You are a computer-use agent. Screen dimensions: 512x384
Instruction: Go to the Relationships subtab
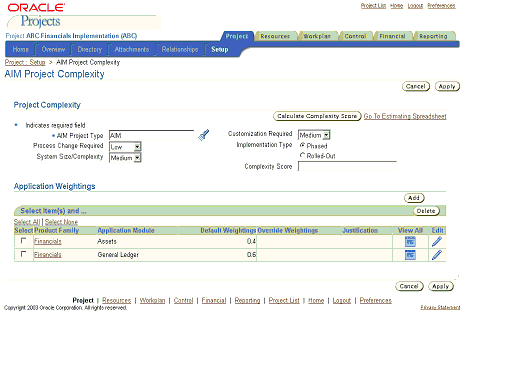[x=180, y=49]
